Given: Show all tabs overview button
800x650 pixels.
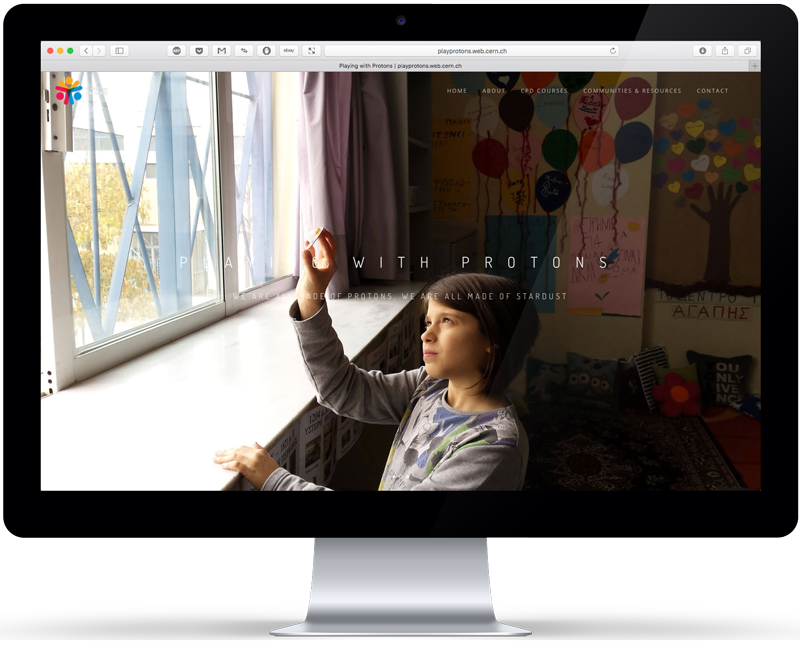Looking at the screenshot, I should [x=747, y=50].
